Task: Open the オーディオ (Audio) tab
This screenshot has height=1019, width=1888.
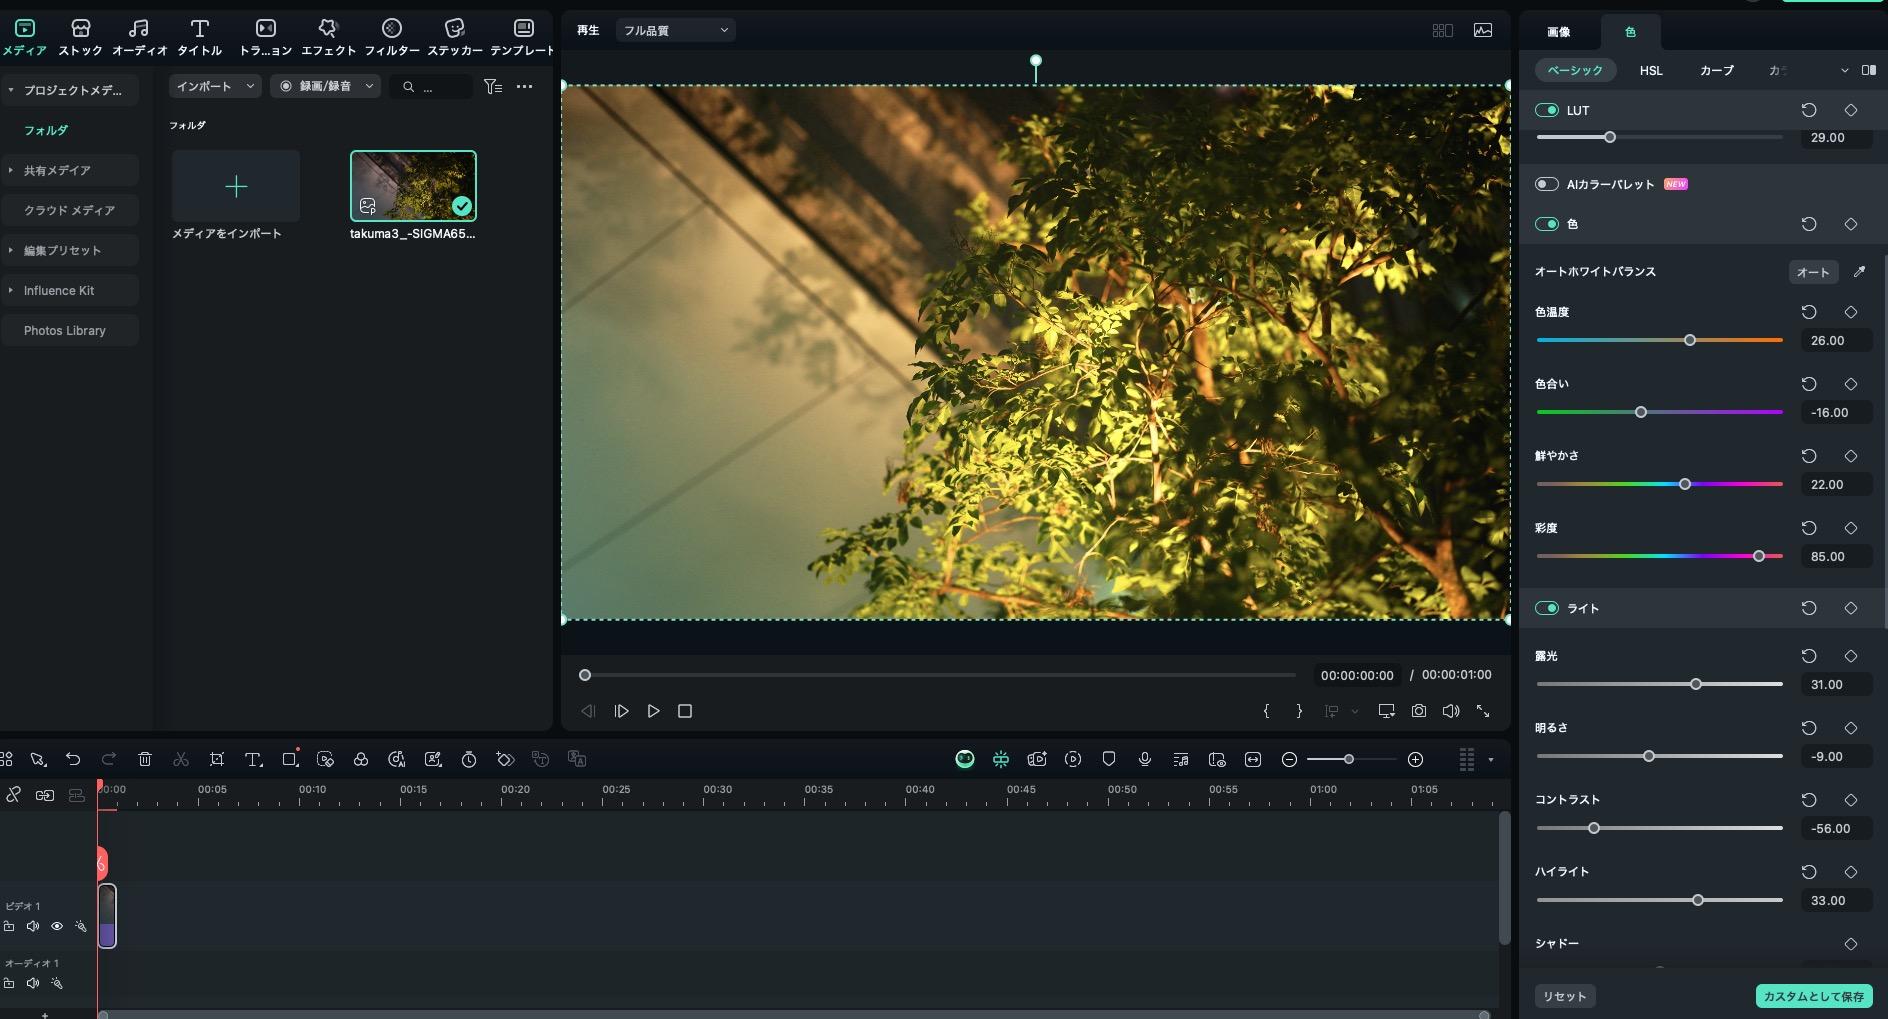Action: tap(139, 37)
